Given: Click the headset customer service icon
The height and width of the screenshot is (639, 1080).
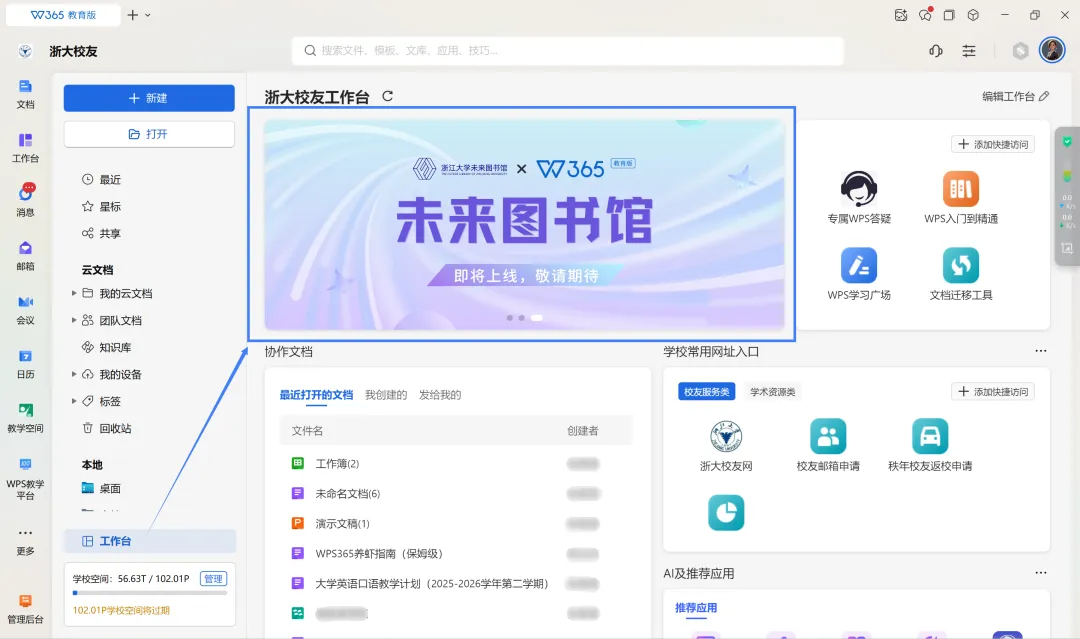Looking at the screenshot, I should tap(935, 51).
